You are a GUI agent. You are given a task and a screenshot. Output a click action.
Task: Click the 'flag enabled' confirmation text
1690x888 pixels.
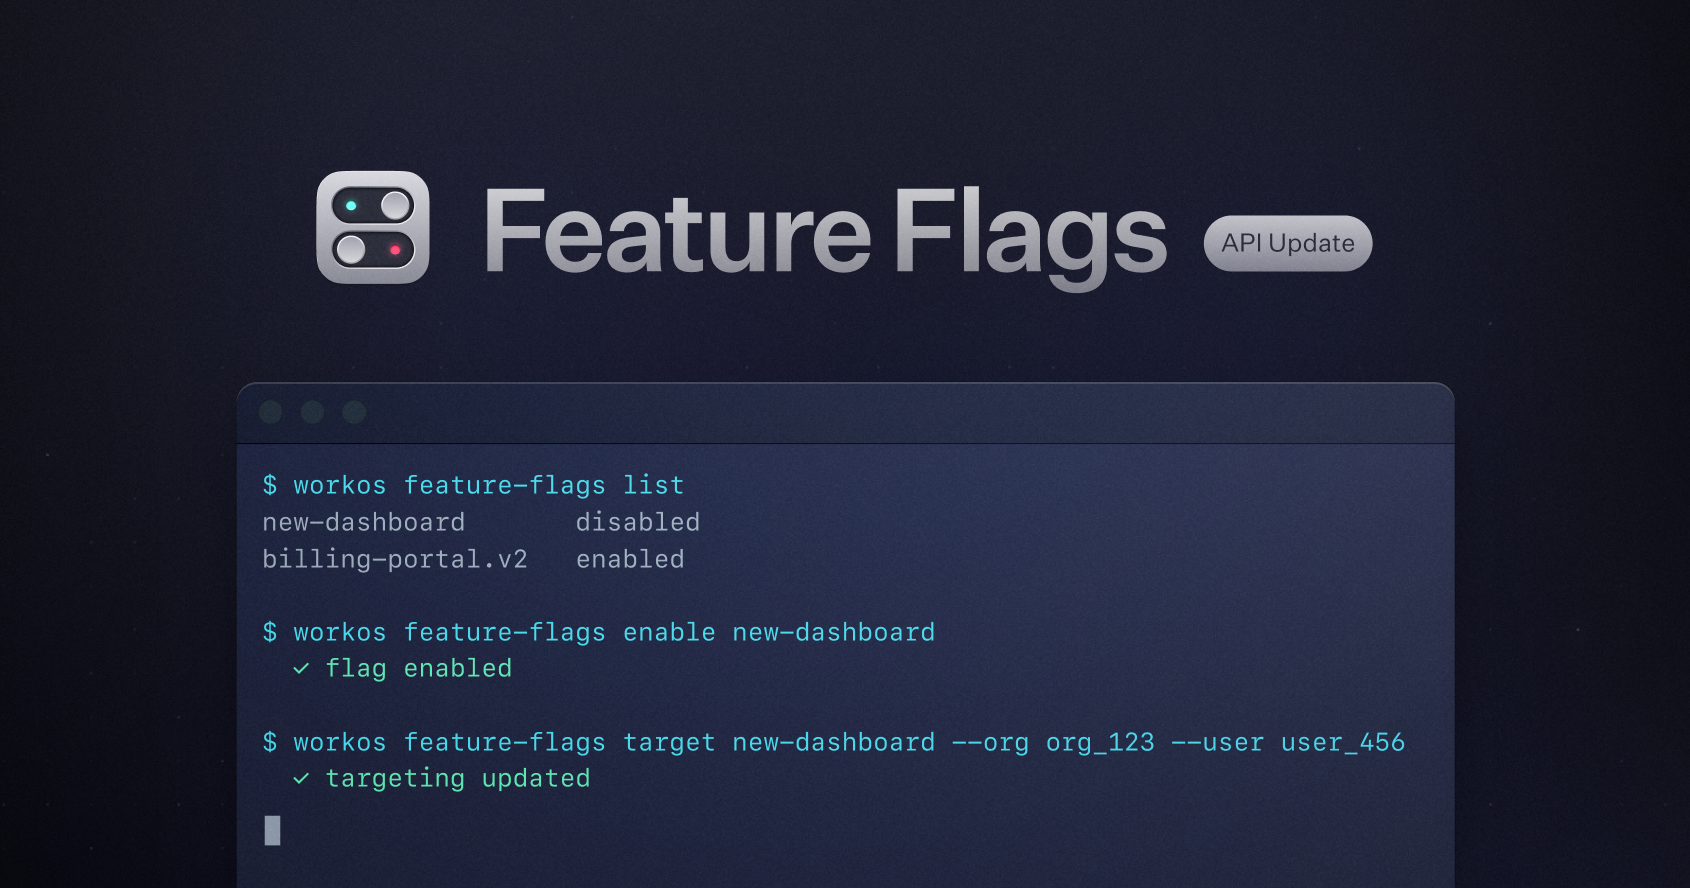(x=419, y=669)
